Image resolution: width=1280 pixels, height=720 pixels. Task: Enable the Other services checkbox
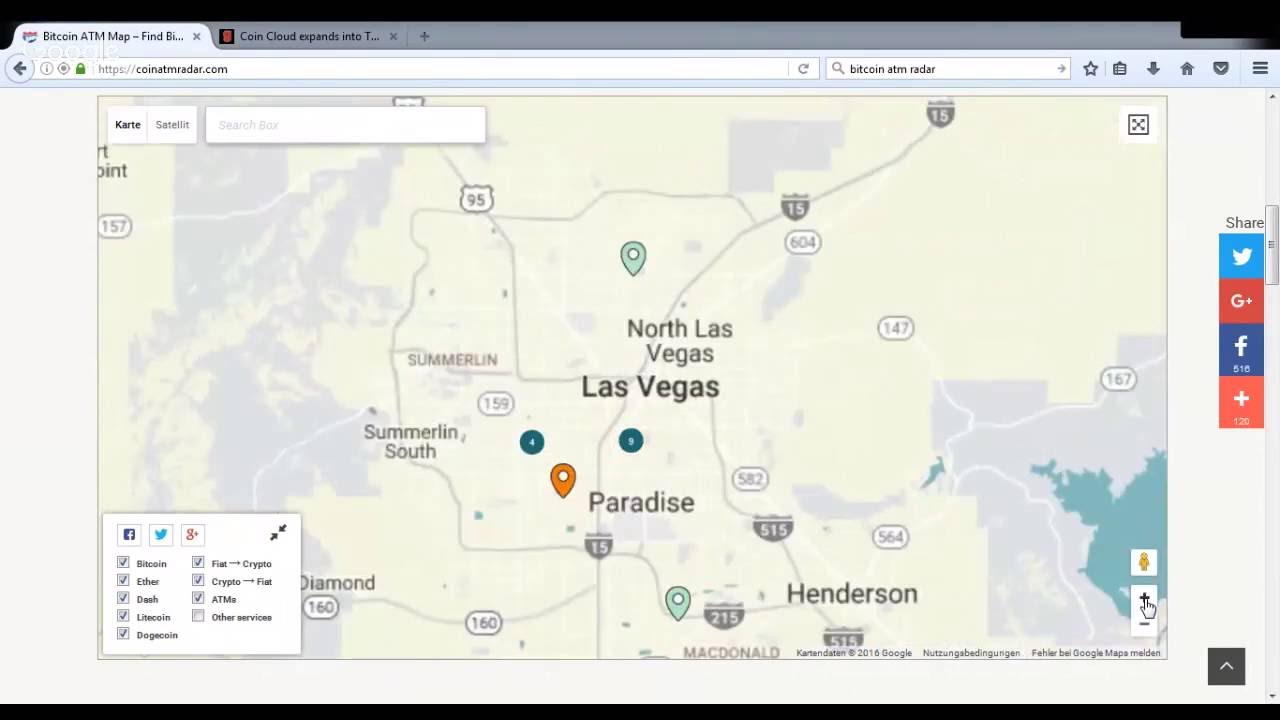198,616
